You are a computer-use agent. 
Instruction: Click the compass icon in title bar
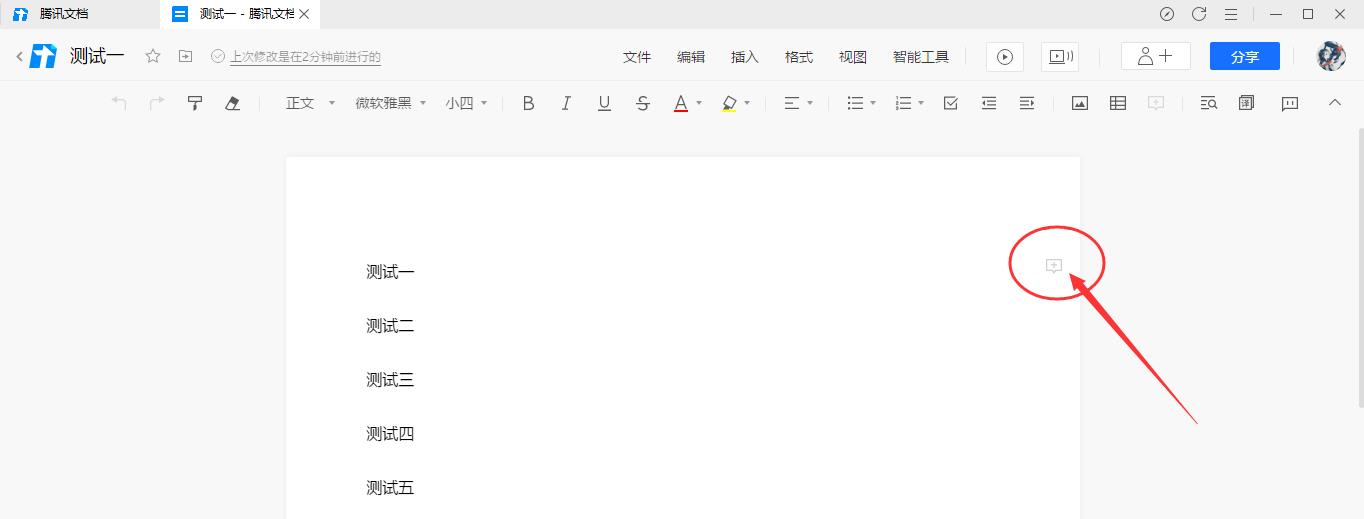pos(1167,14)
